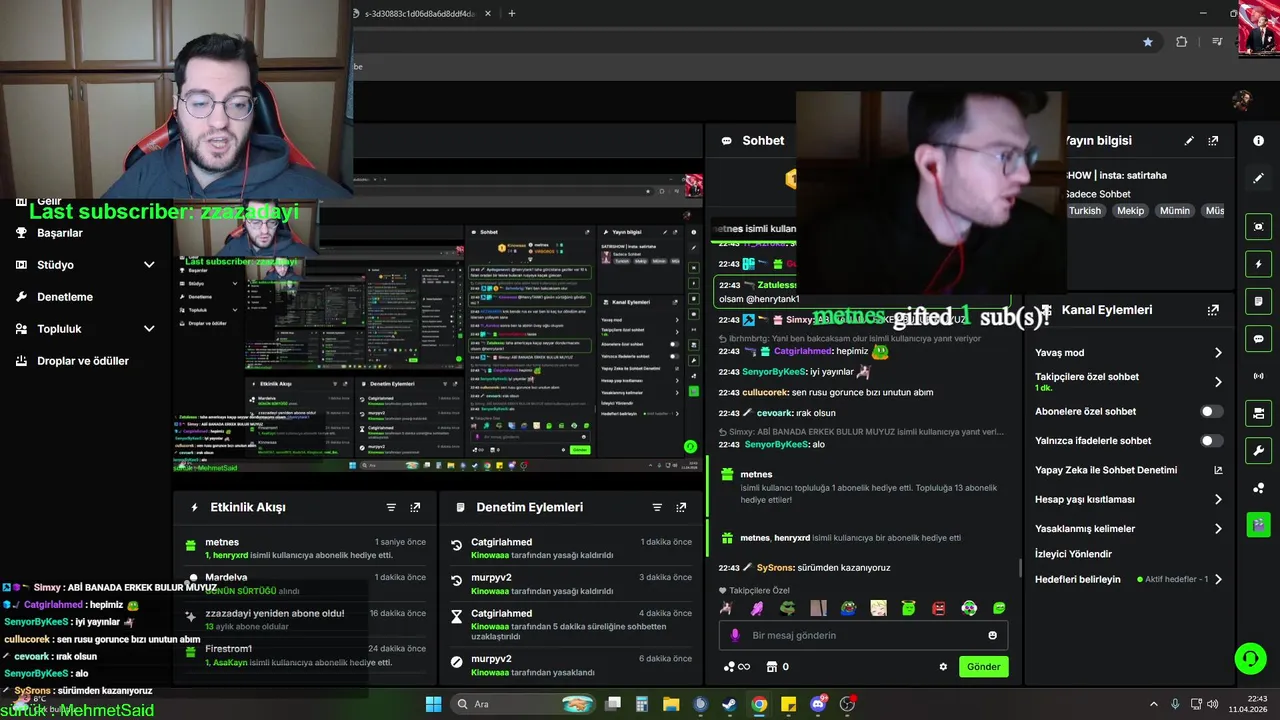Toggle the screen capture panel icon

point(1258,227)
